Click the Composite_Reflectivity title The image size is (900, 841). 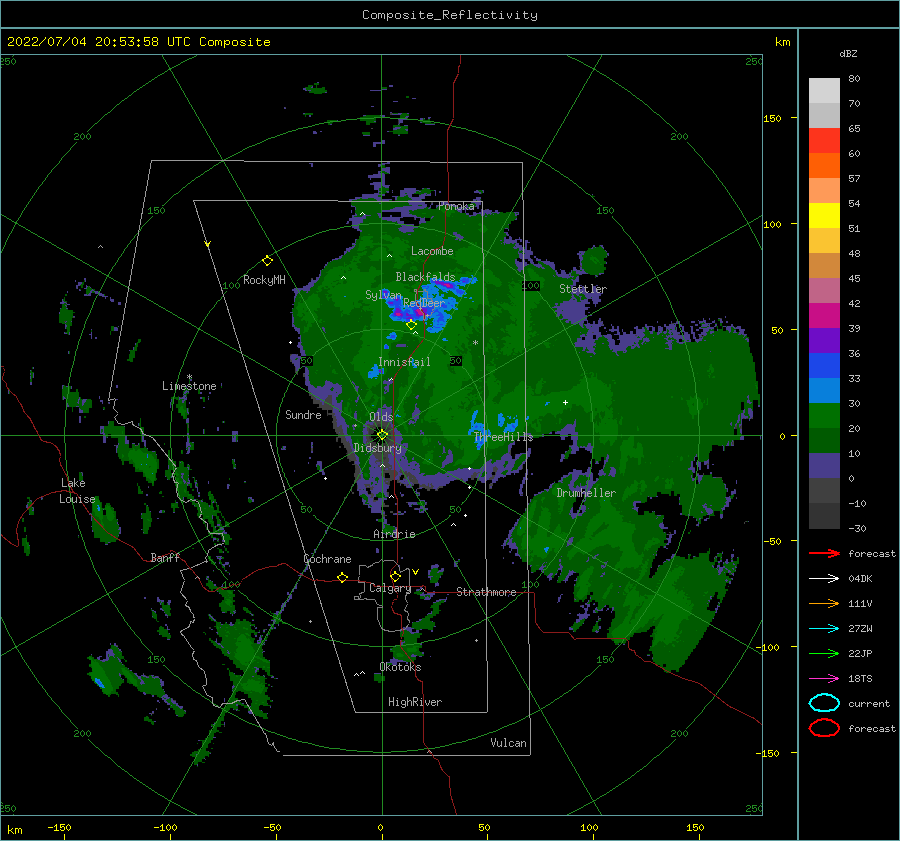pyautogui.click(x=449, y=15)
